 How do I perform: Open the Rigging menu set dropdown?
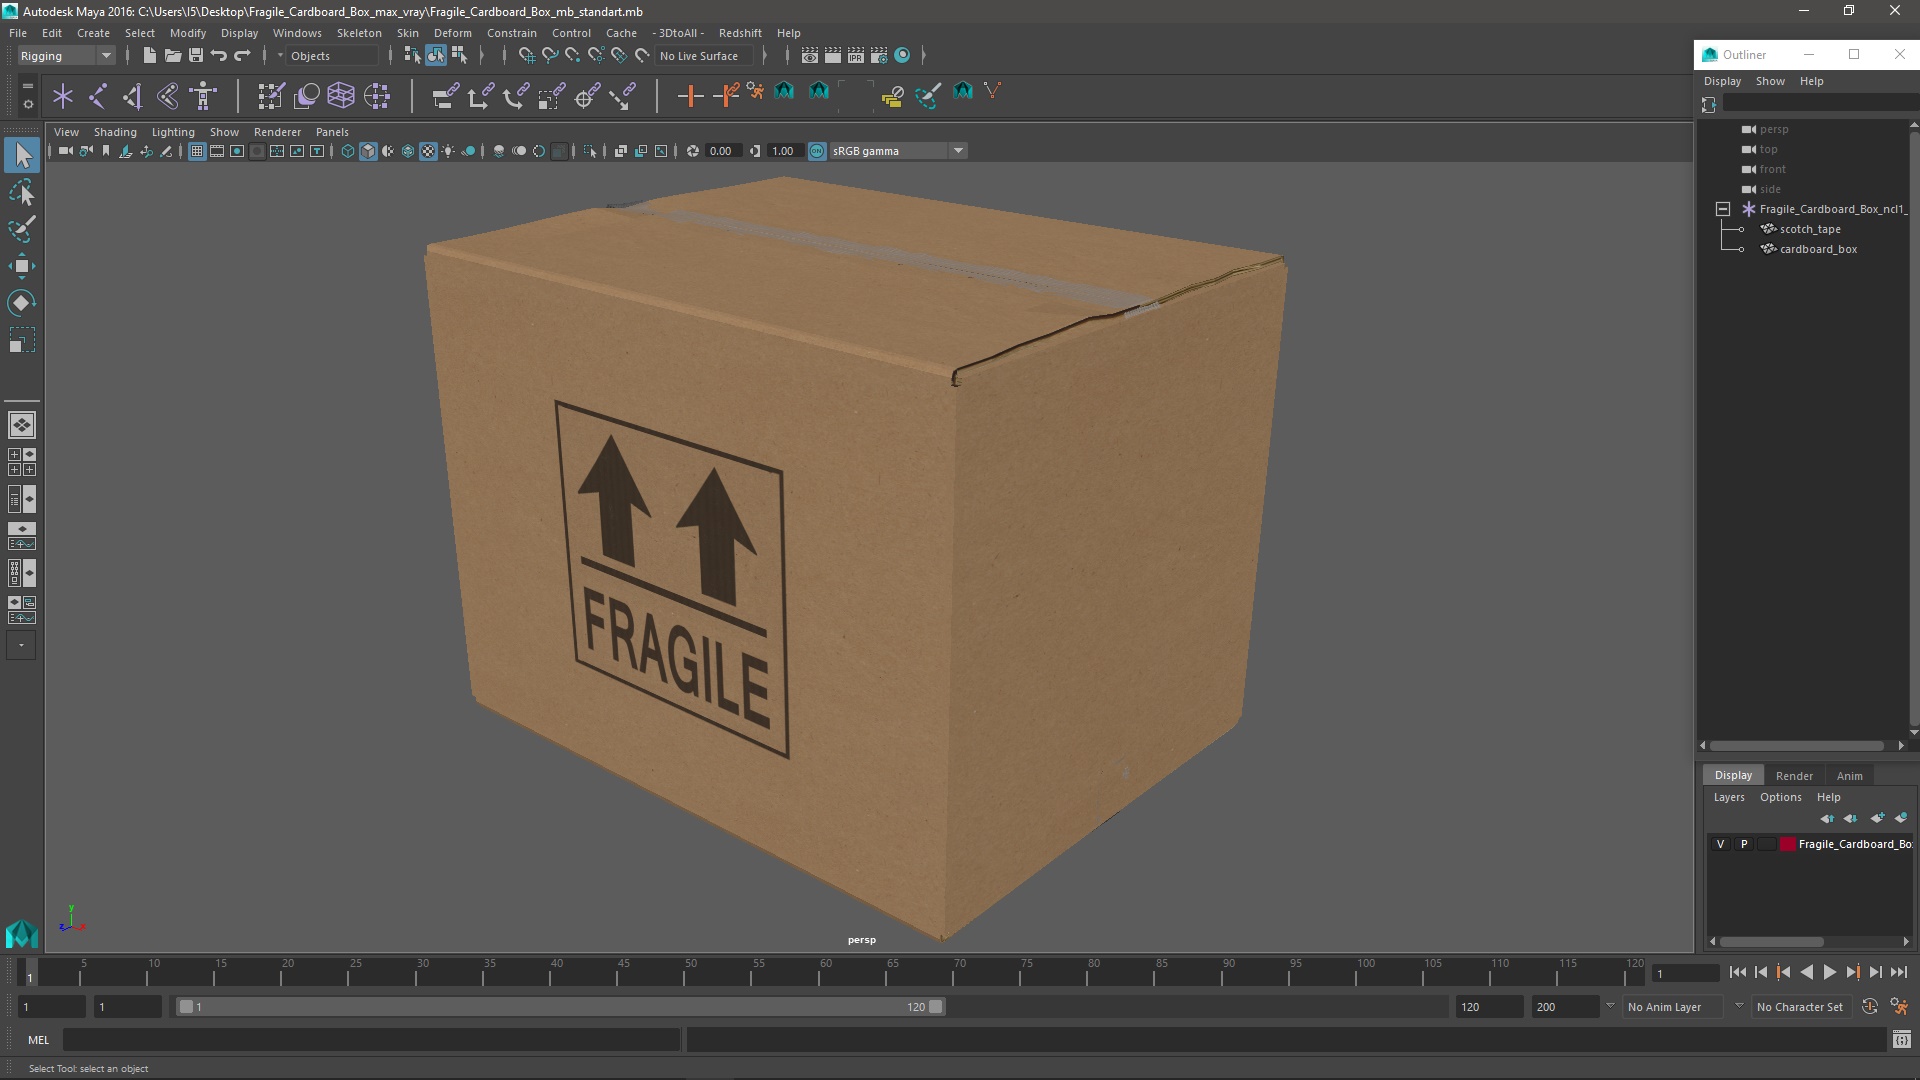[x=66, y=56]
